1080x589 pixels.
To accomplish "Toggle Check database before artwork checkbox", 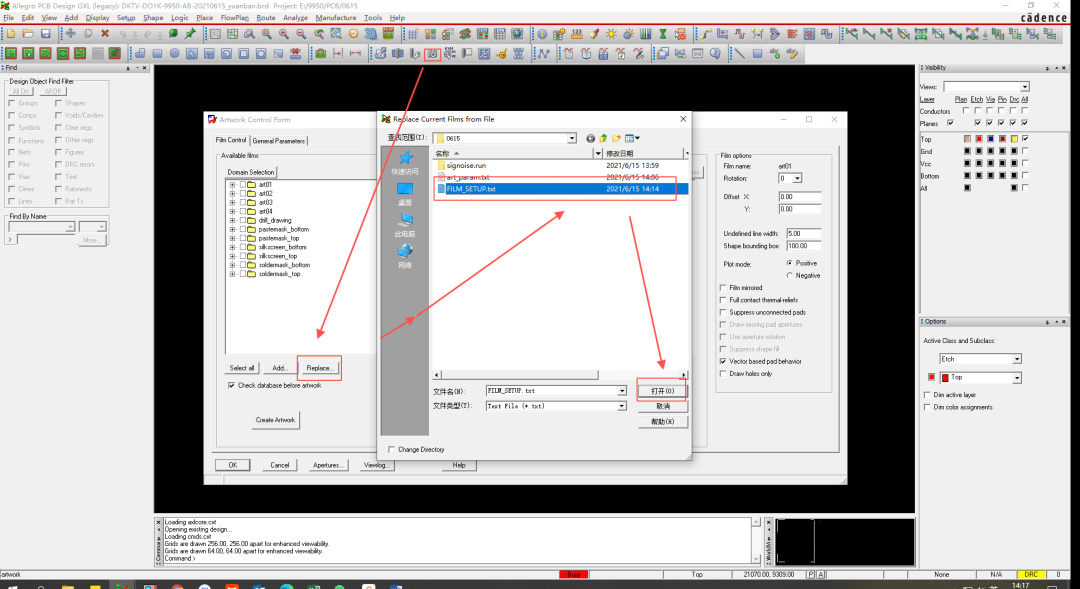I will [x=231, y=386].
